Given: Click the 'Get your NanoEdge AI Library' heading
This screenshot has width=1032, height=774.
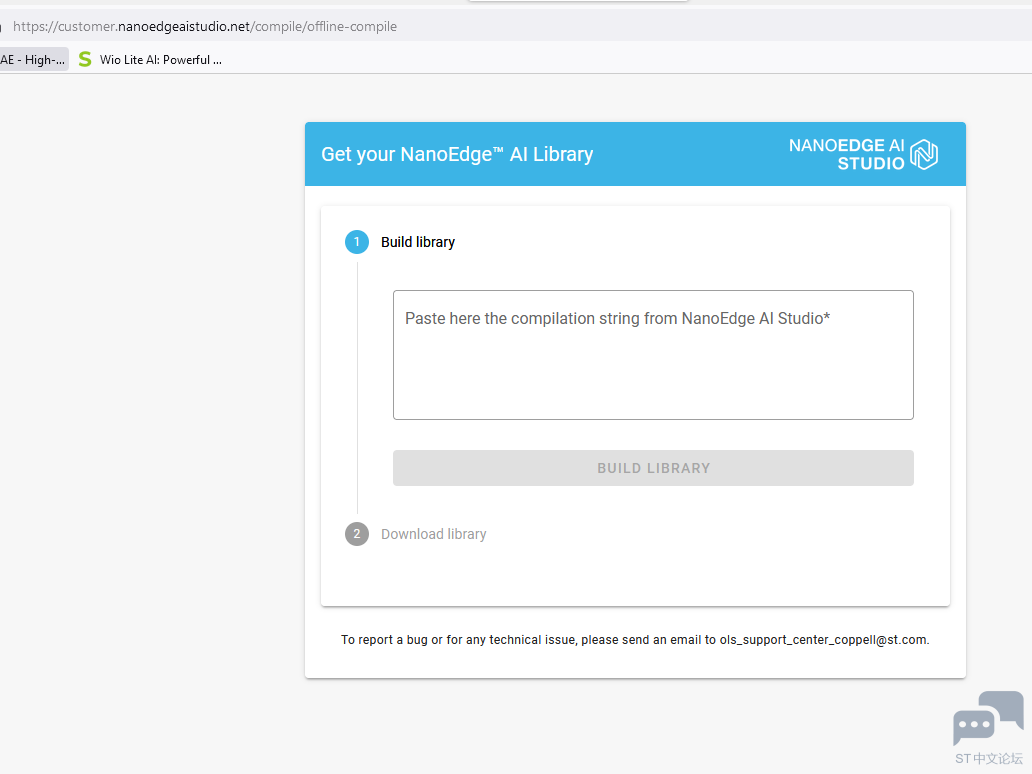Looking at the screenshot, I should pyautogui.click(x=457, y=154).
